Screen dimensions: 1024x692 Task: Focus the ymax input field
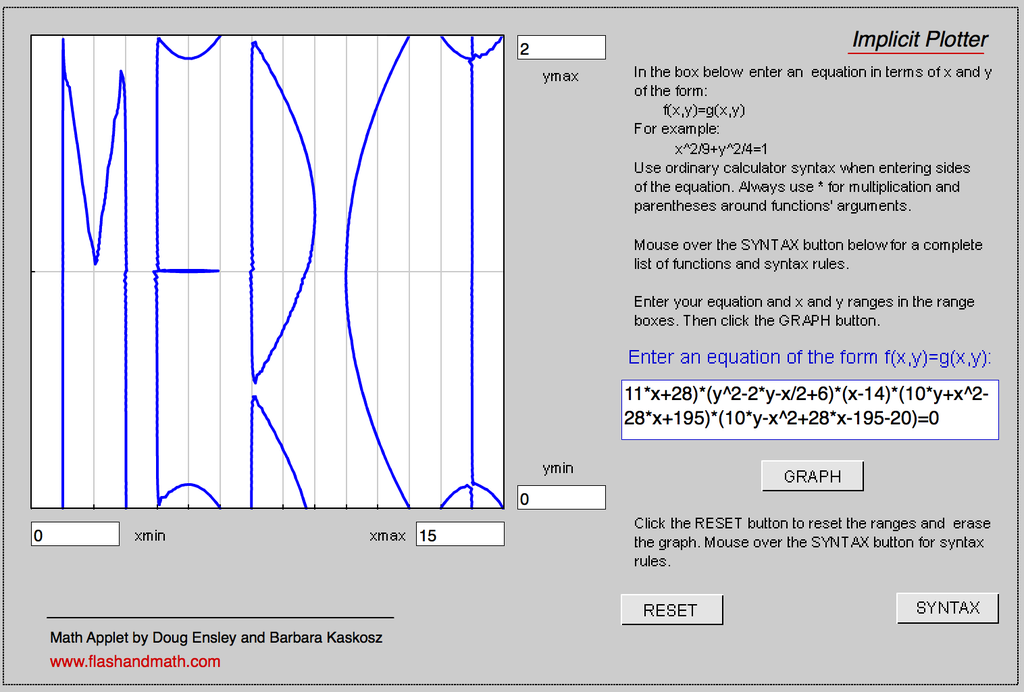[561, 48]
